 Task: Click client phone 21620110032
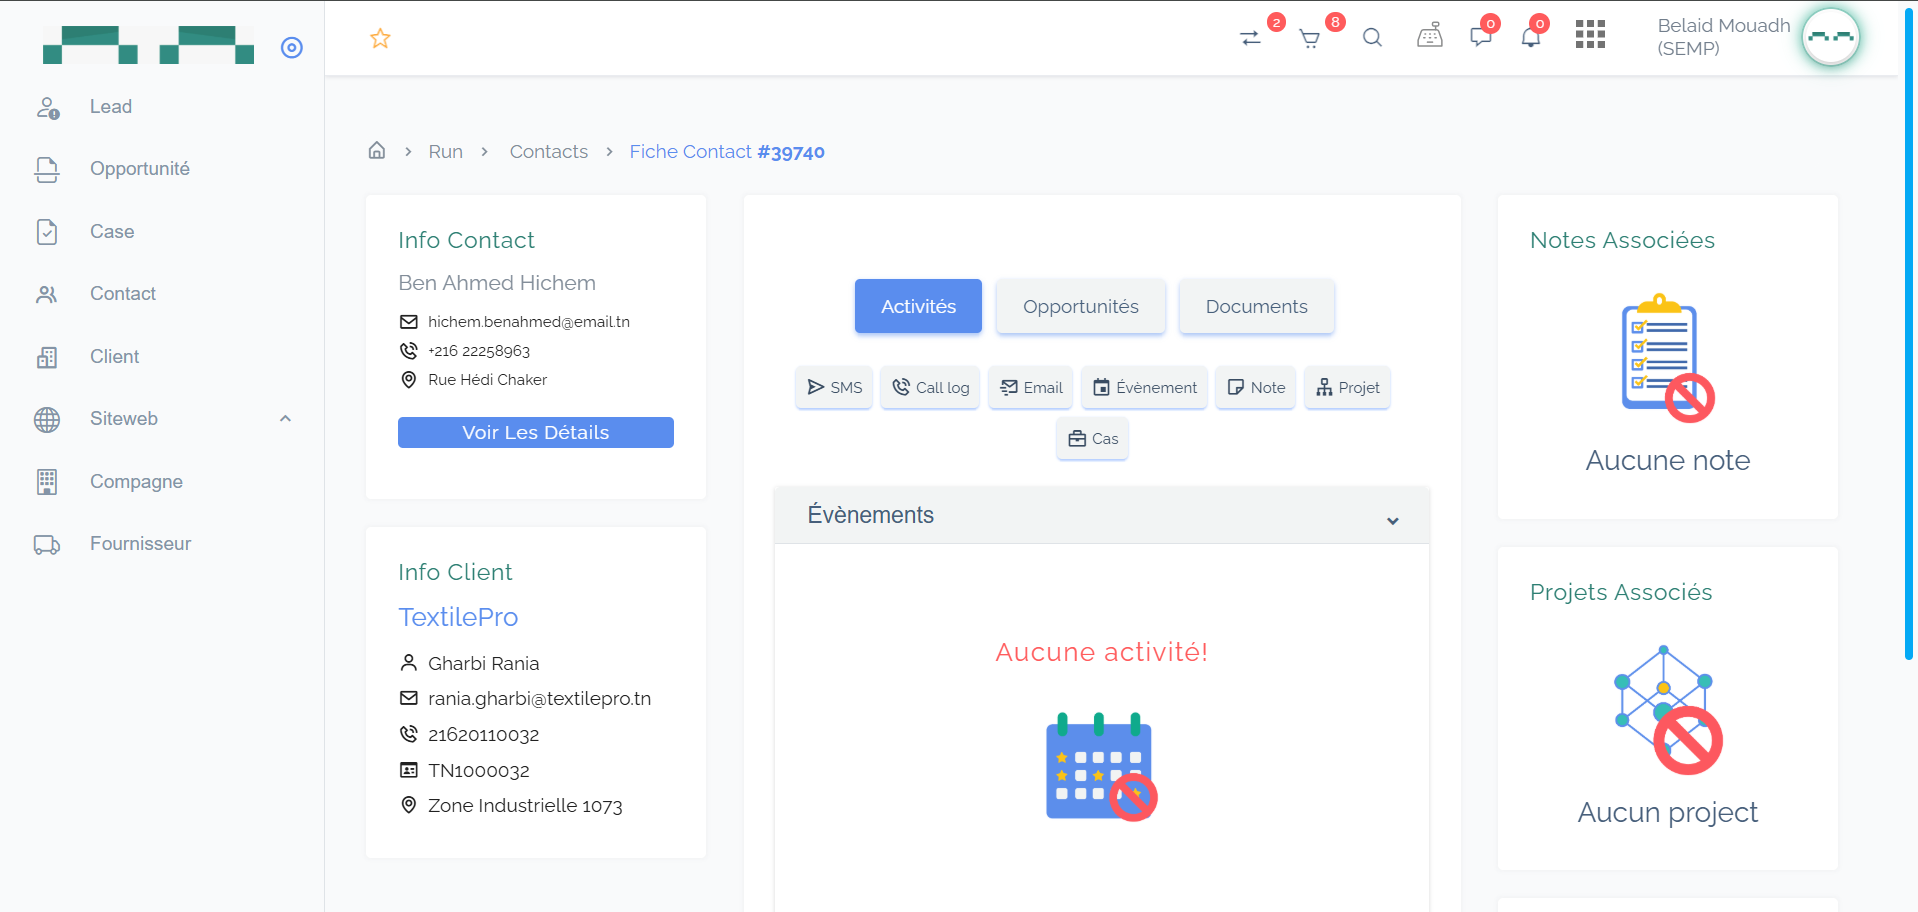(483, 735)
